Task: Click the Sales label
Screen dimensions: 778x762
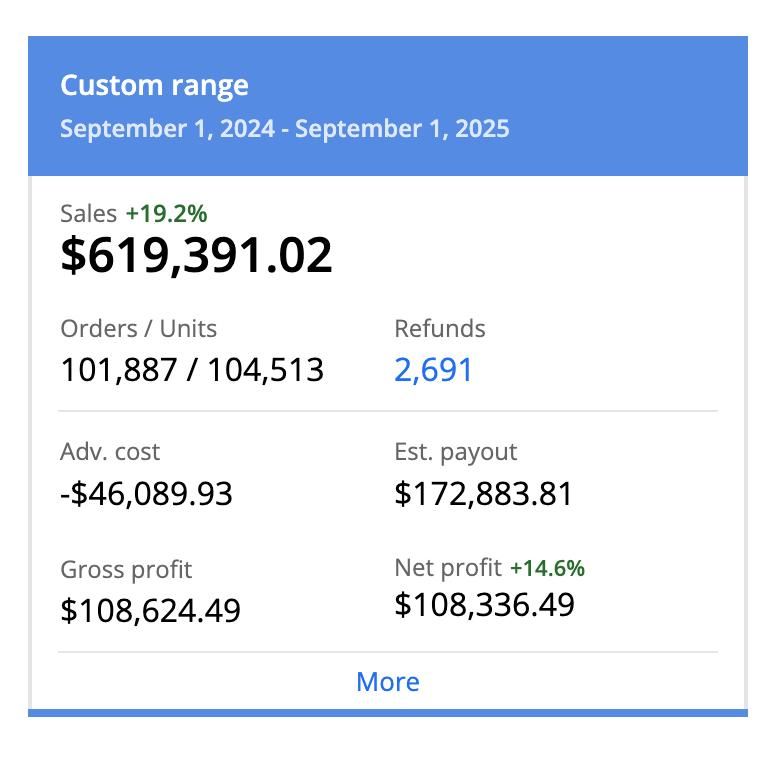Action: 89,213
